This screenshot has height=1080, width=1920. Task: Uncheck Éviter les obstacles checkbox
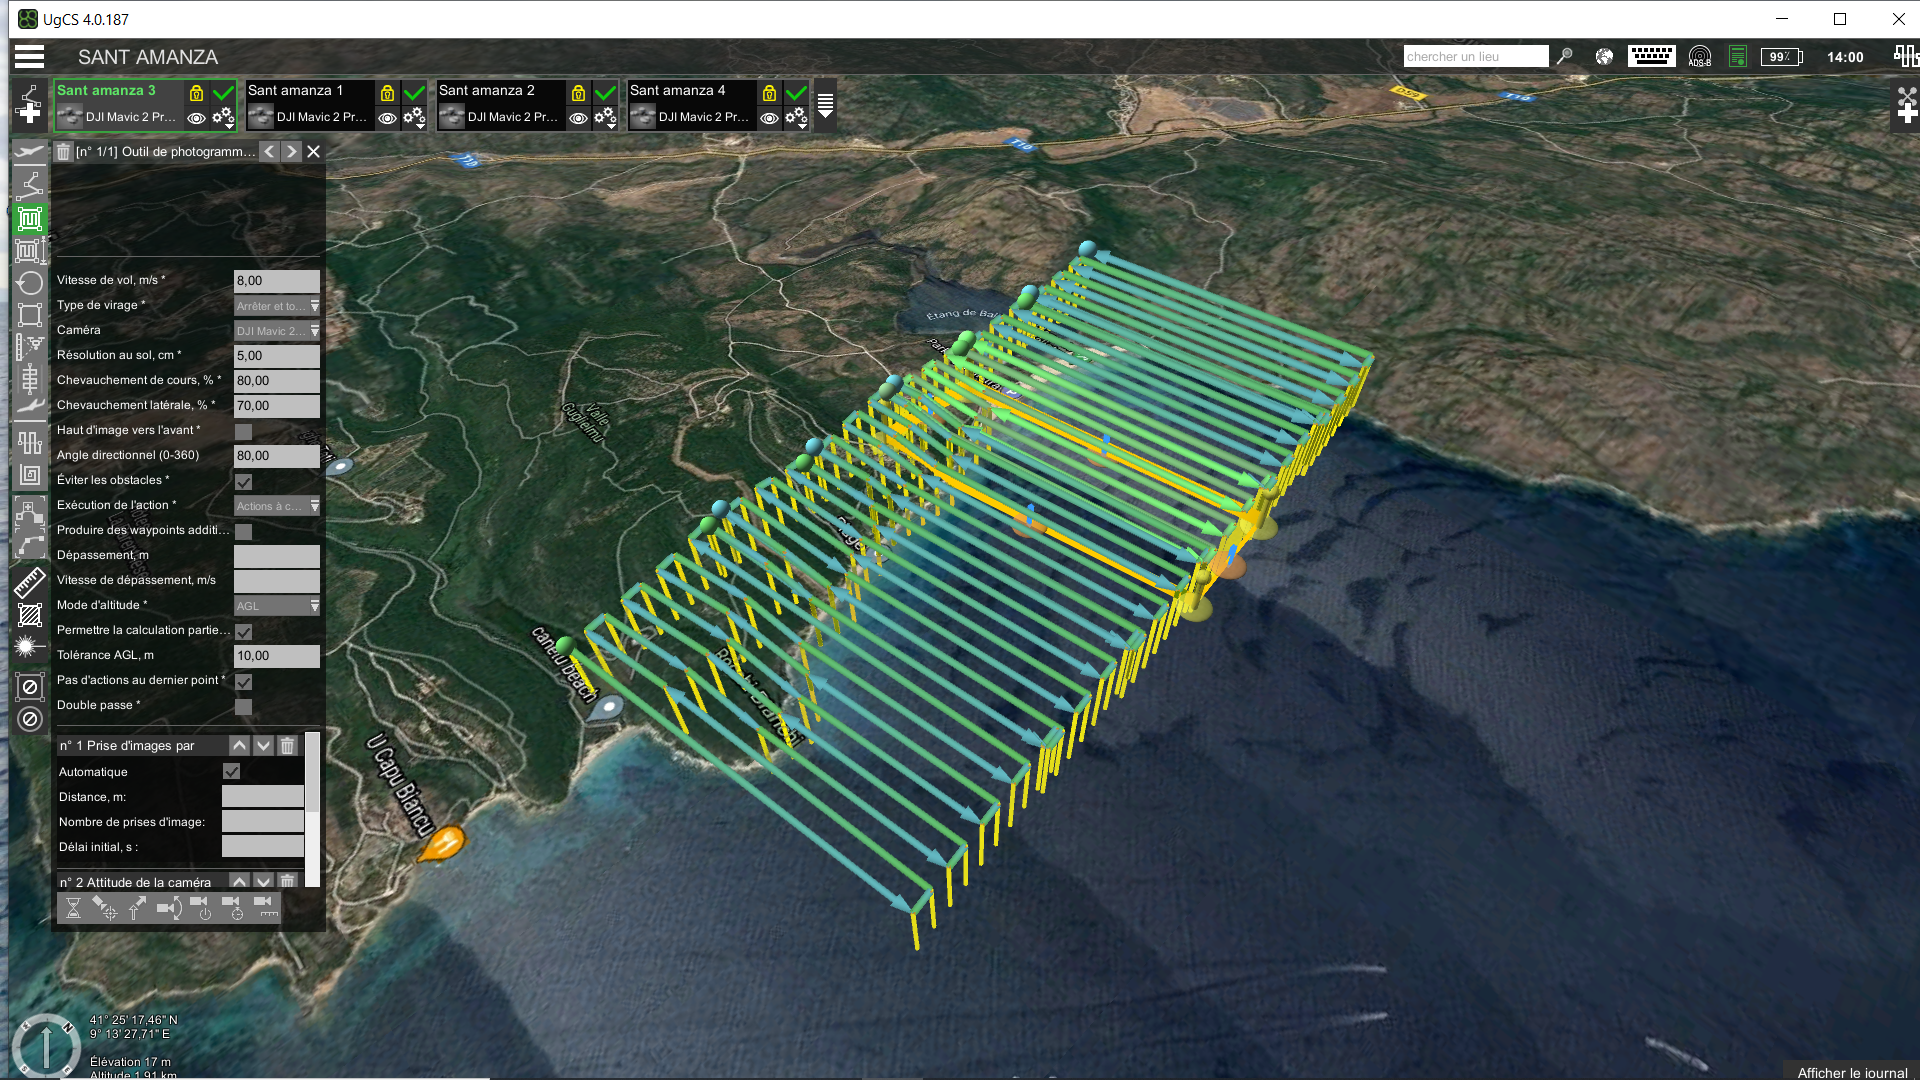(243, 481)
